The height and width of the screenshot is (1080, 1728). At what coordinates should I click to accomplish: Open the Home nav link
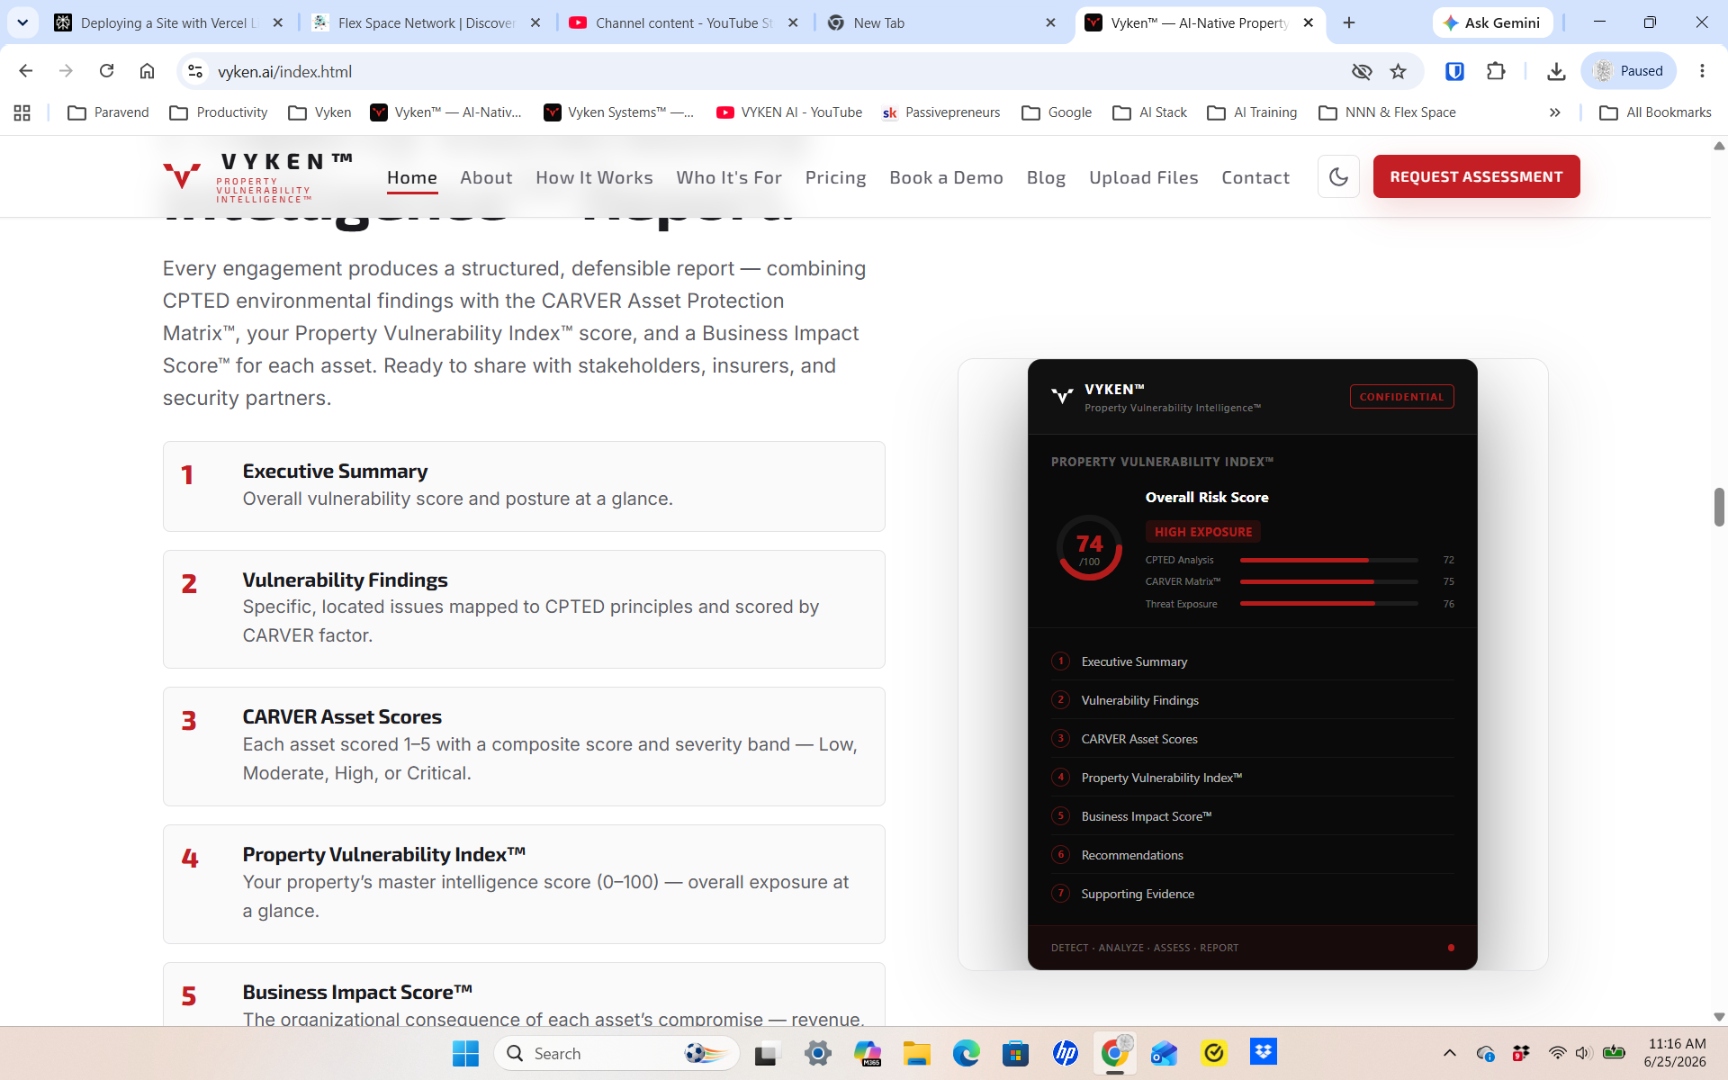pyautogui.click(x=412, y=177)
